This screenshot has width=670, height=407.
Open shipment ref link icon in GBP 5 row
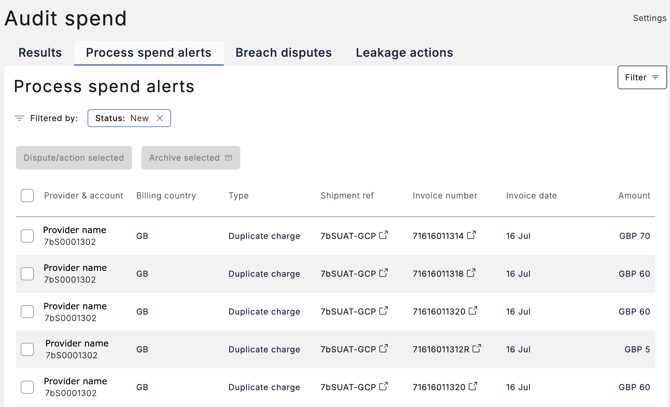click(x=384, y=349)
